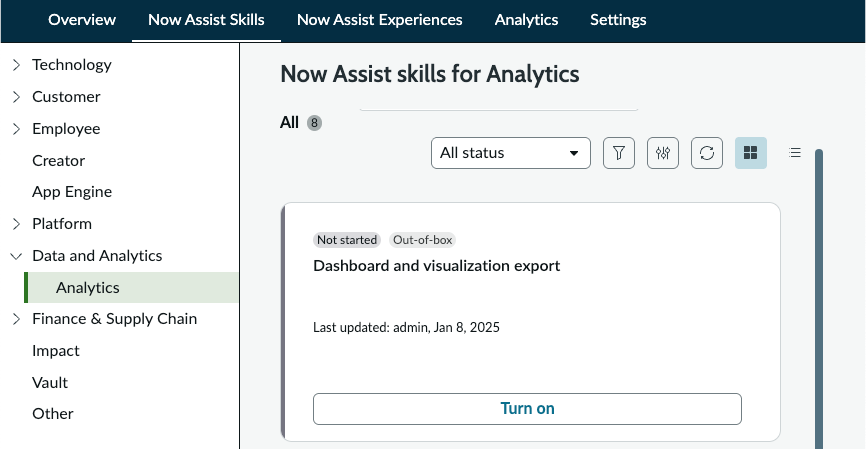Click the Employee sidebar label
The height and width of the screenshot is (449, 866).
point(66,129)
